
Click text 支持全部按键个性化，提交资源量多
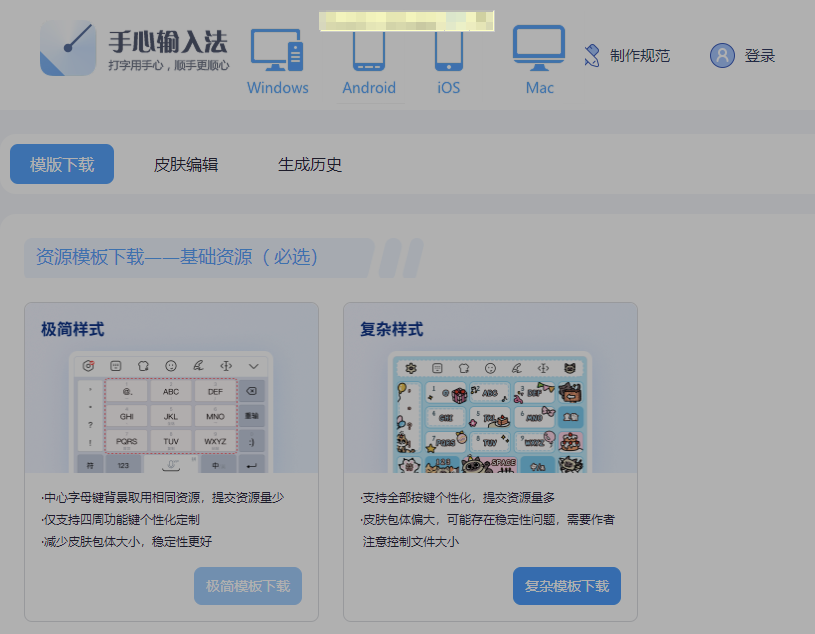pyautogui.click(x=458, y=498)
